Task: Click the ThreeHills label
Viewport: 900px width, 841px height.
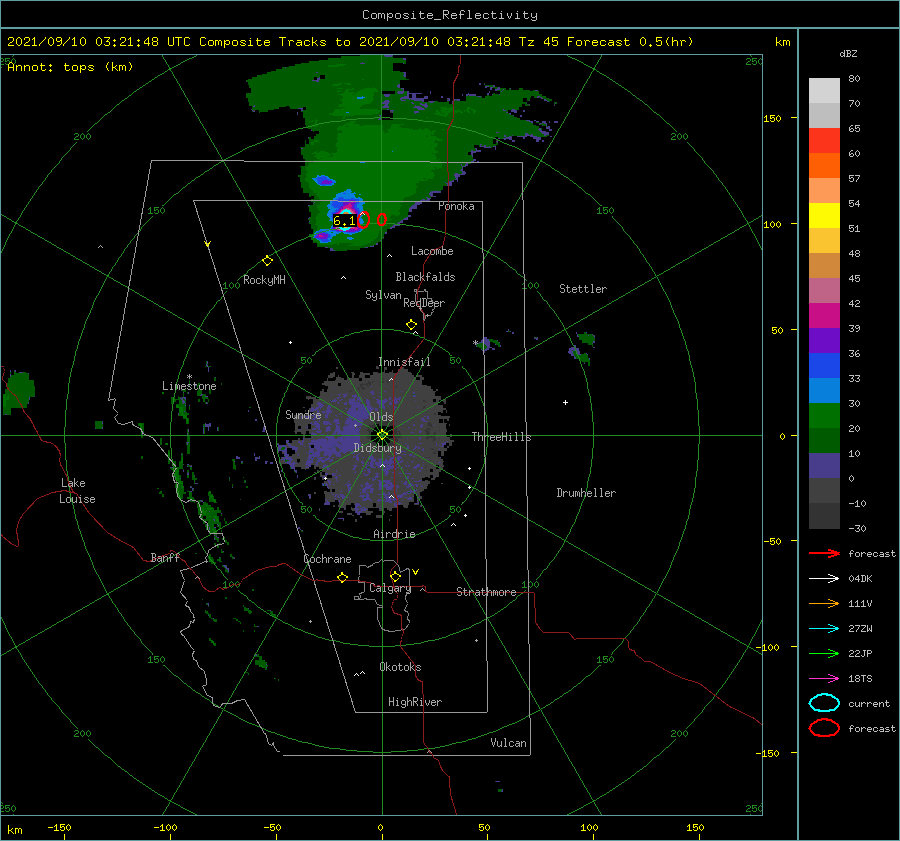Action: coord(502,437)
